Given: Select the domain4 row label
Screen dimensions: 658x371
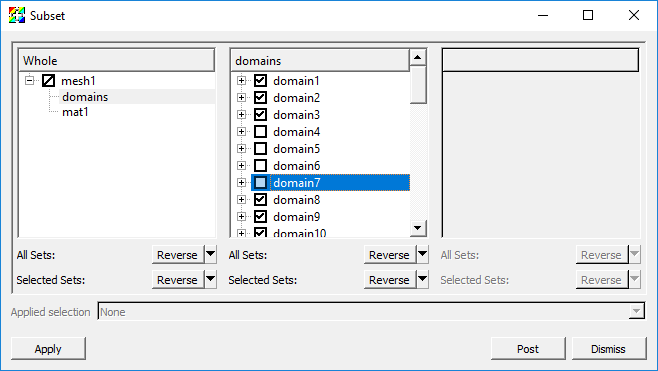Looking at the screenshot, I should [296, 132].
